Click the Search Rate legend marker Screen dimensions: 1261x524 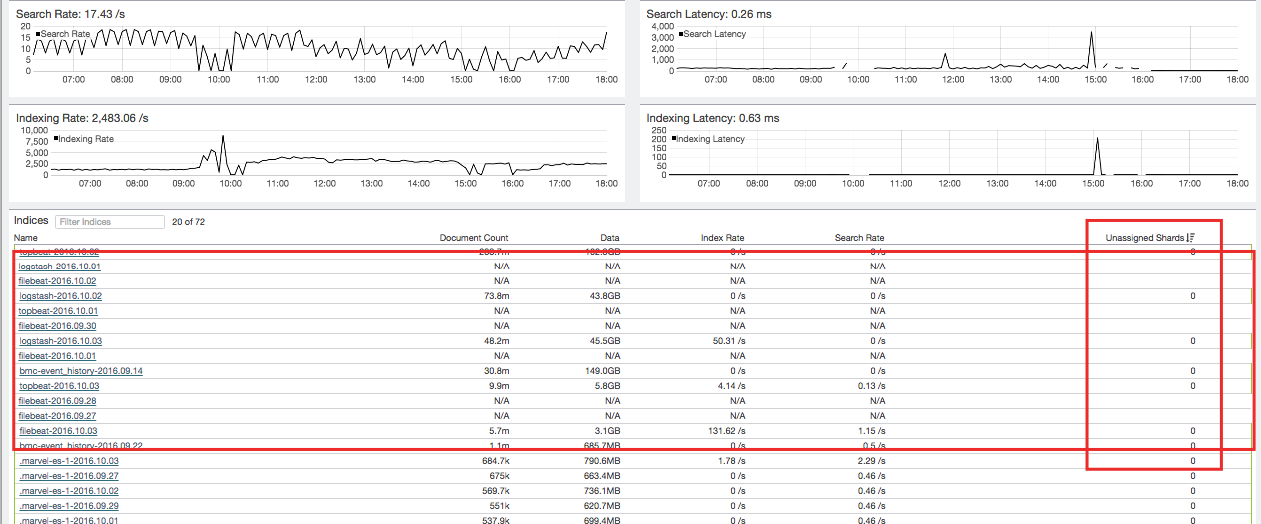tap(38, 34)
